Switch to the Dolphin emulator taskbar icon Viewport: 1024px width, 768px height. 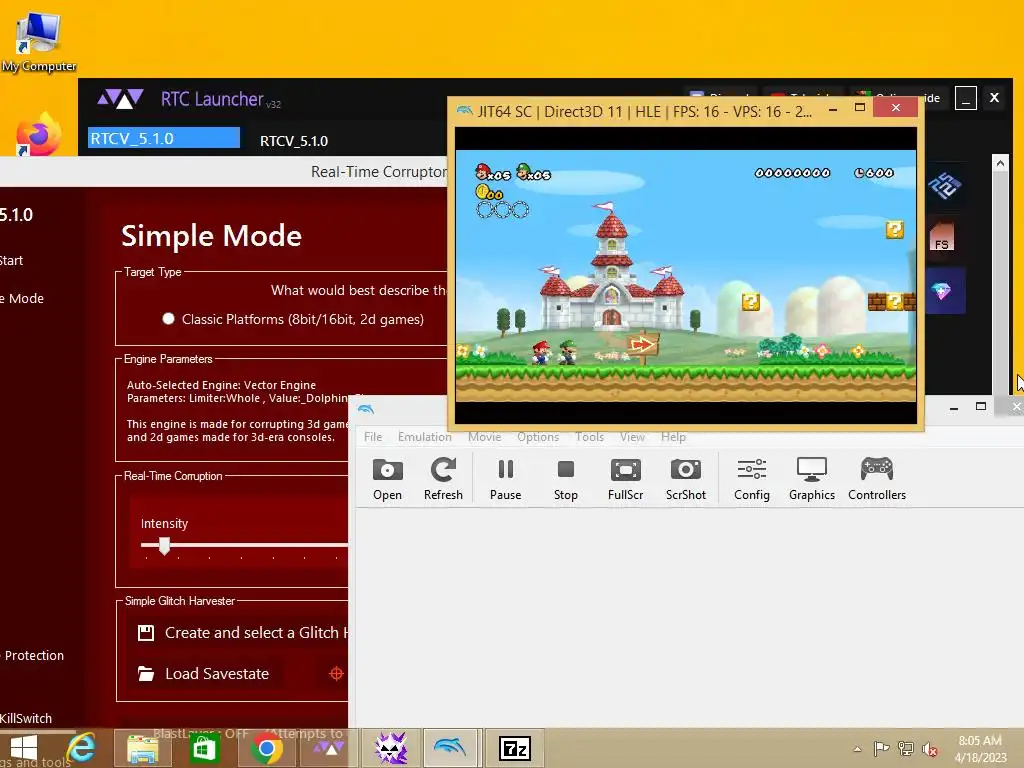point(452,748)
